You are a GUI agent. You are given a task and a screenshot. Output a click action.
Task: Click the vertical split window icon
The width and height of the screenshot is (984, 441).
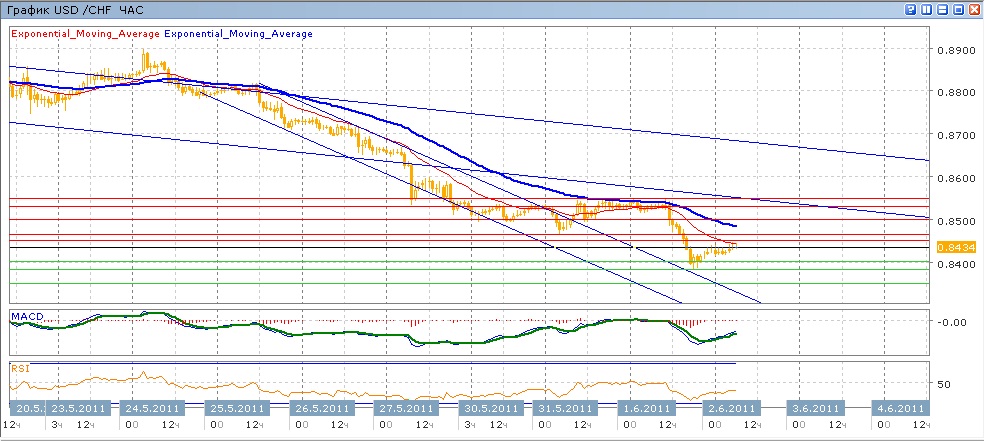[925, 9]
